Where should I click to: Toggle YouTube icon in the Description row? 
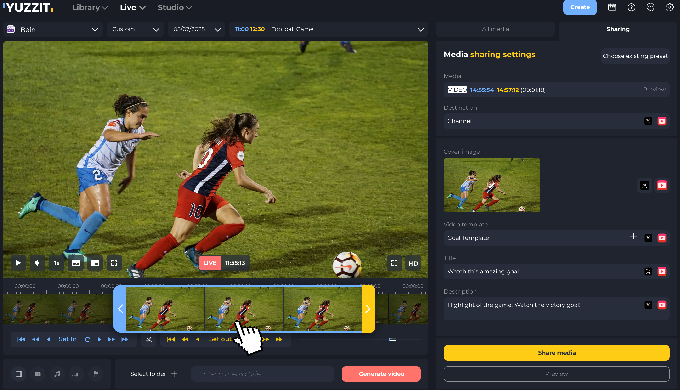(662, 305)
